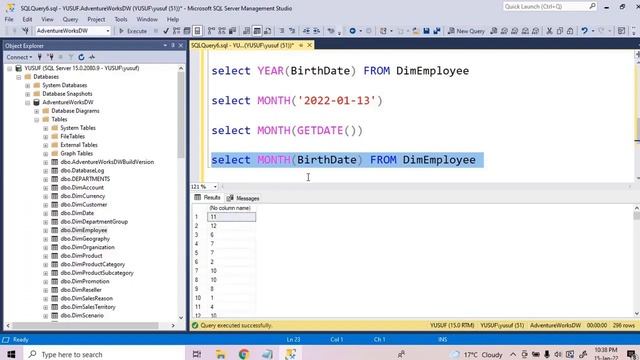
Task: Parse the query with the checkmark icon
Action: (x=166, y=31)
